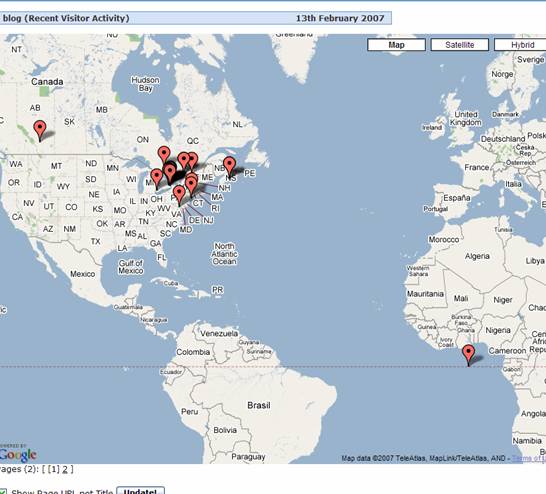The image size is (546, 494).
Task: Click the Update! button
Action: [x=140, y=491]
